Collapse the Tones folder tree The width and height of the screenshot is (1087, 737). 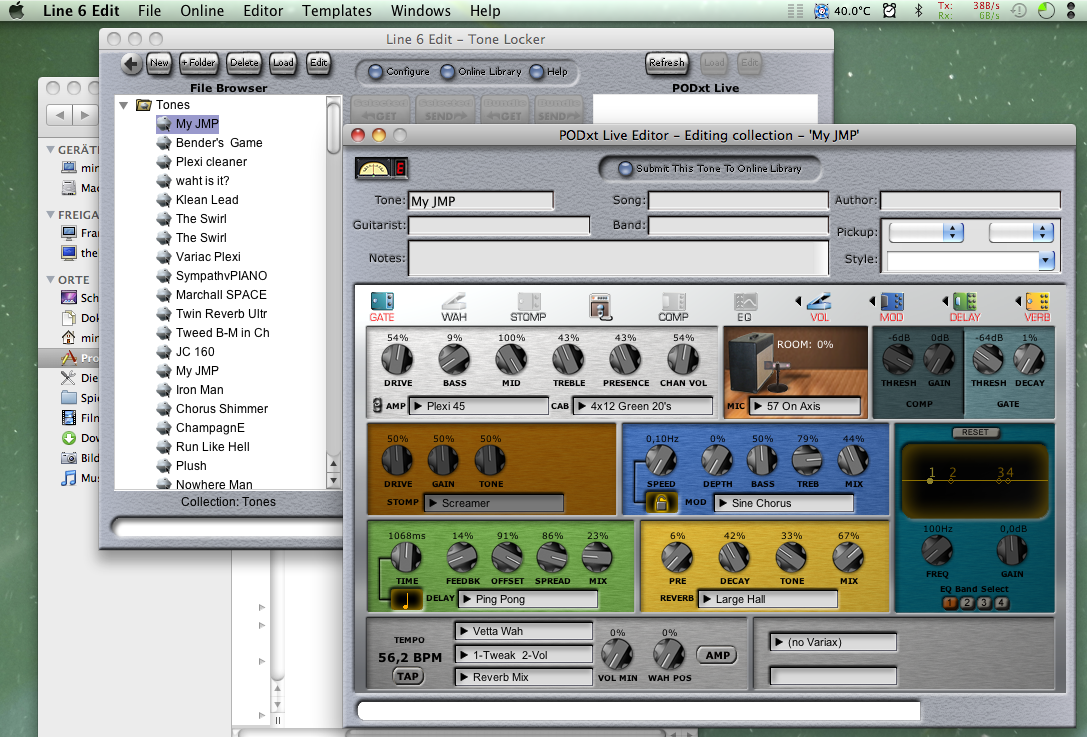pos(124,105)
